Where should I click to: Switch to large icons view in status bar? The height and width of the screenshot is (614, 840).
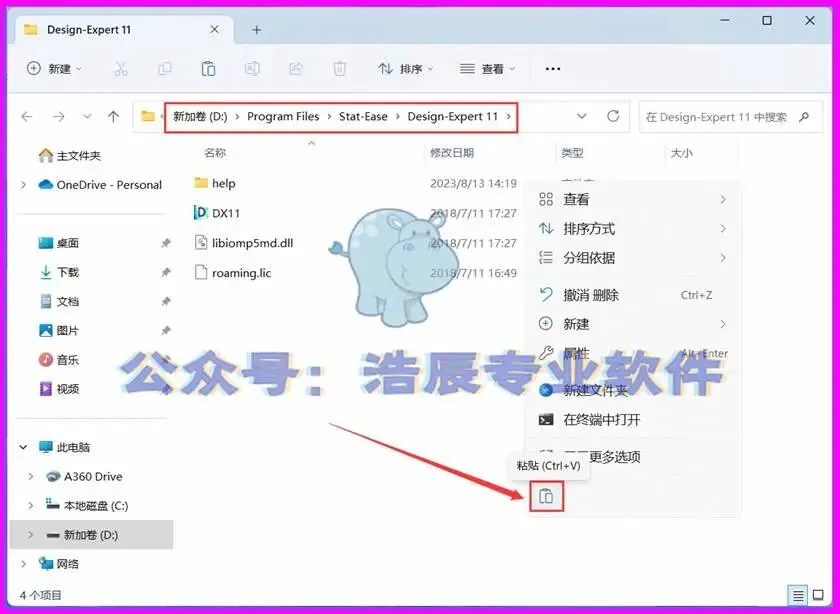tap(818, 595)
